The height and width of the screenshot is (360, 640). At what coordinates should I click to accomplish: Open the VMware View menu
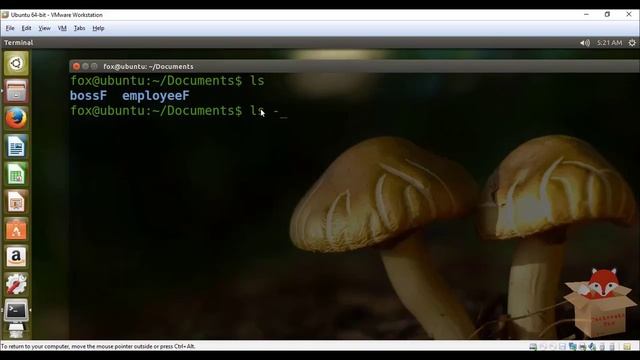tap(44, 28)
